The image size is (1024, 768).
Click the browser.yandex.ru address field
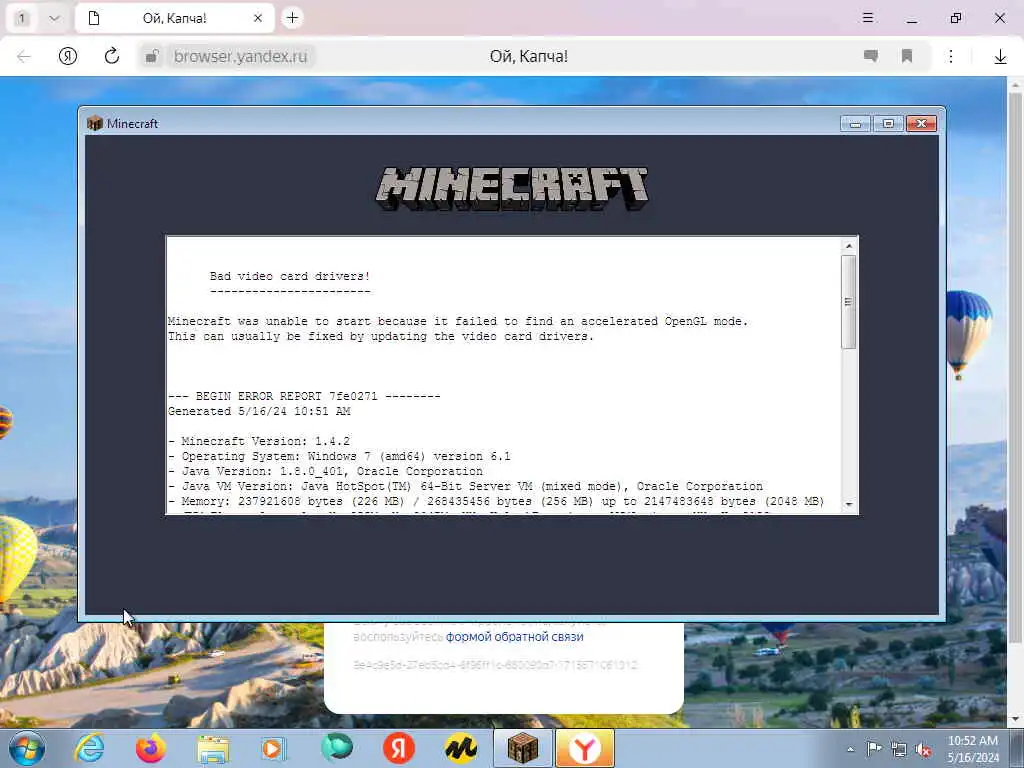[x=240, y=56]
